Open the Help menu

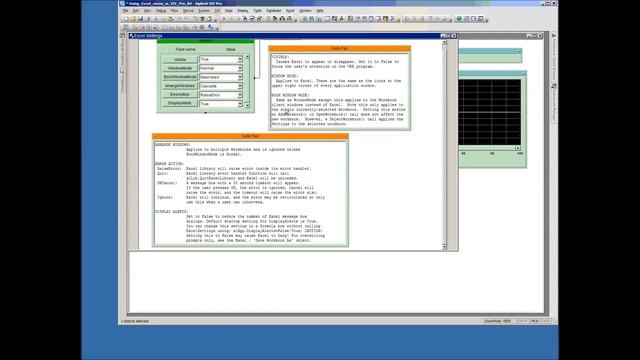coord(320,11)
